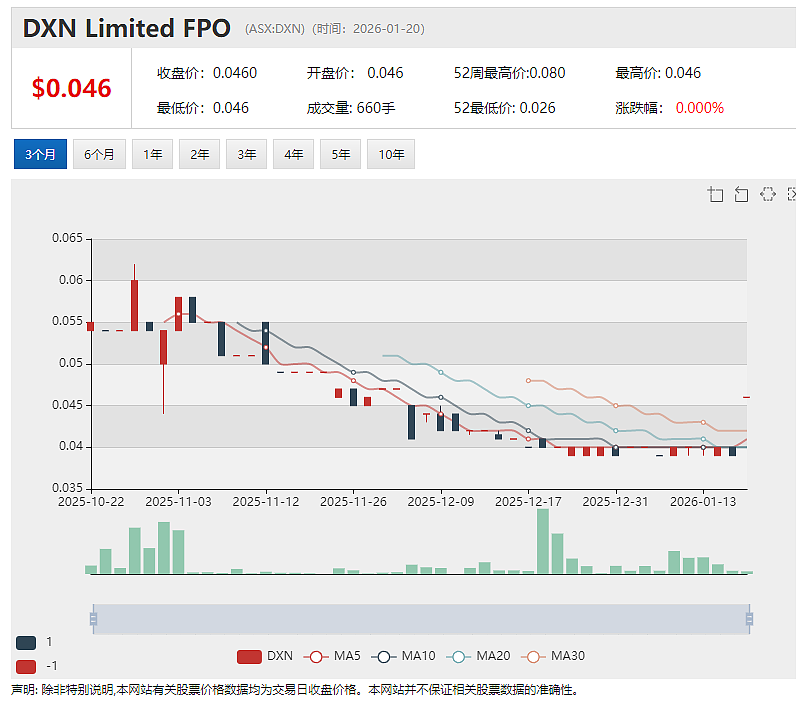Screen dimensions: 806x707
Task: Select the 4年 range tab
Action: coord(294,154)
